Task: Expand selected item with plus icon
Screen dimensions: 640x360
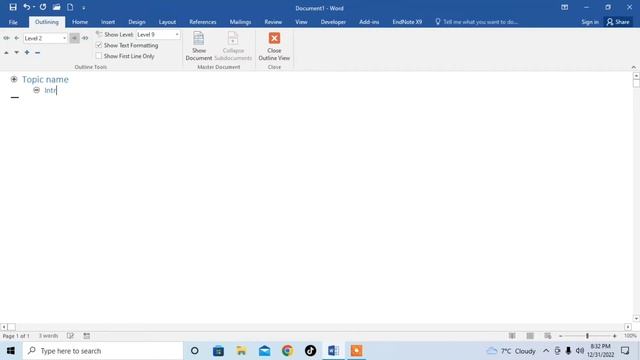Action: [x=27, y=52]
